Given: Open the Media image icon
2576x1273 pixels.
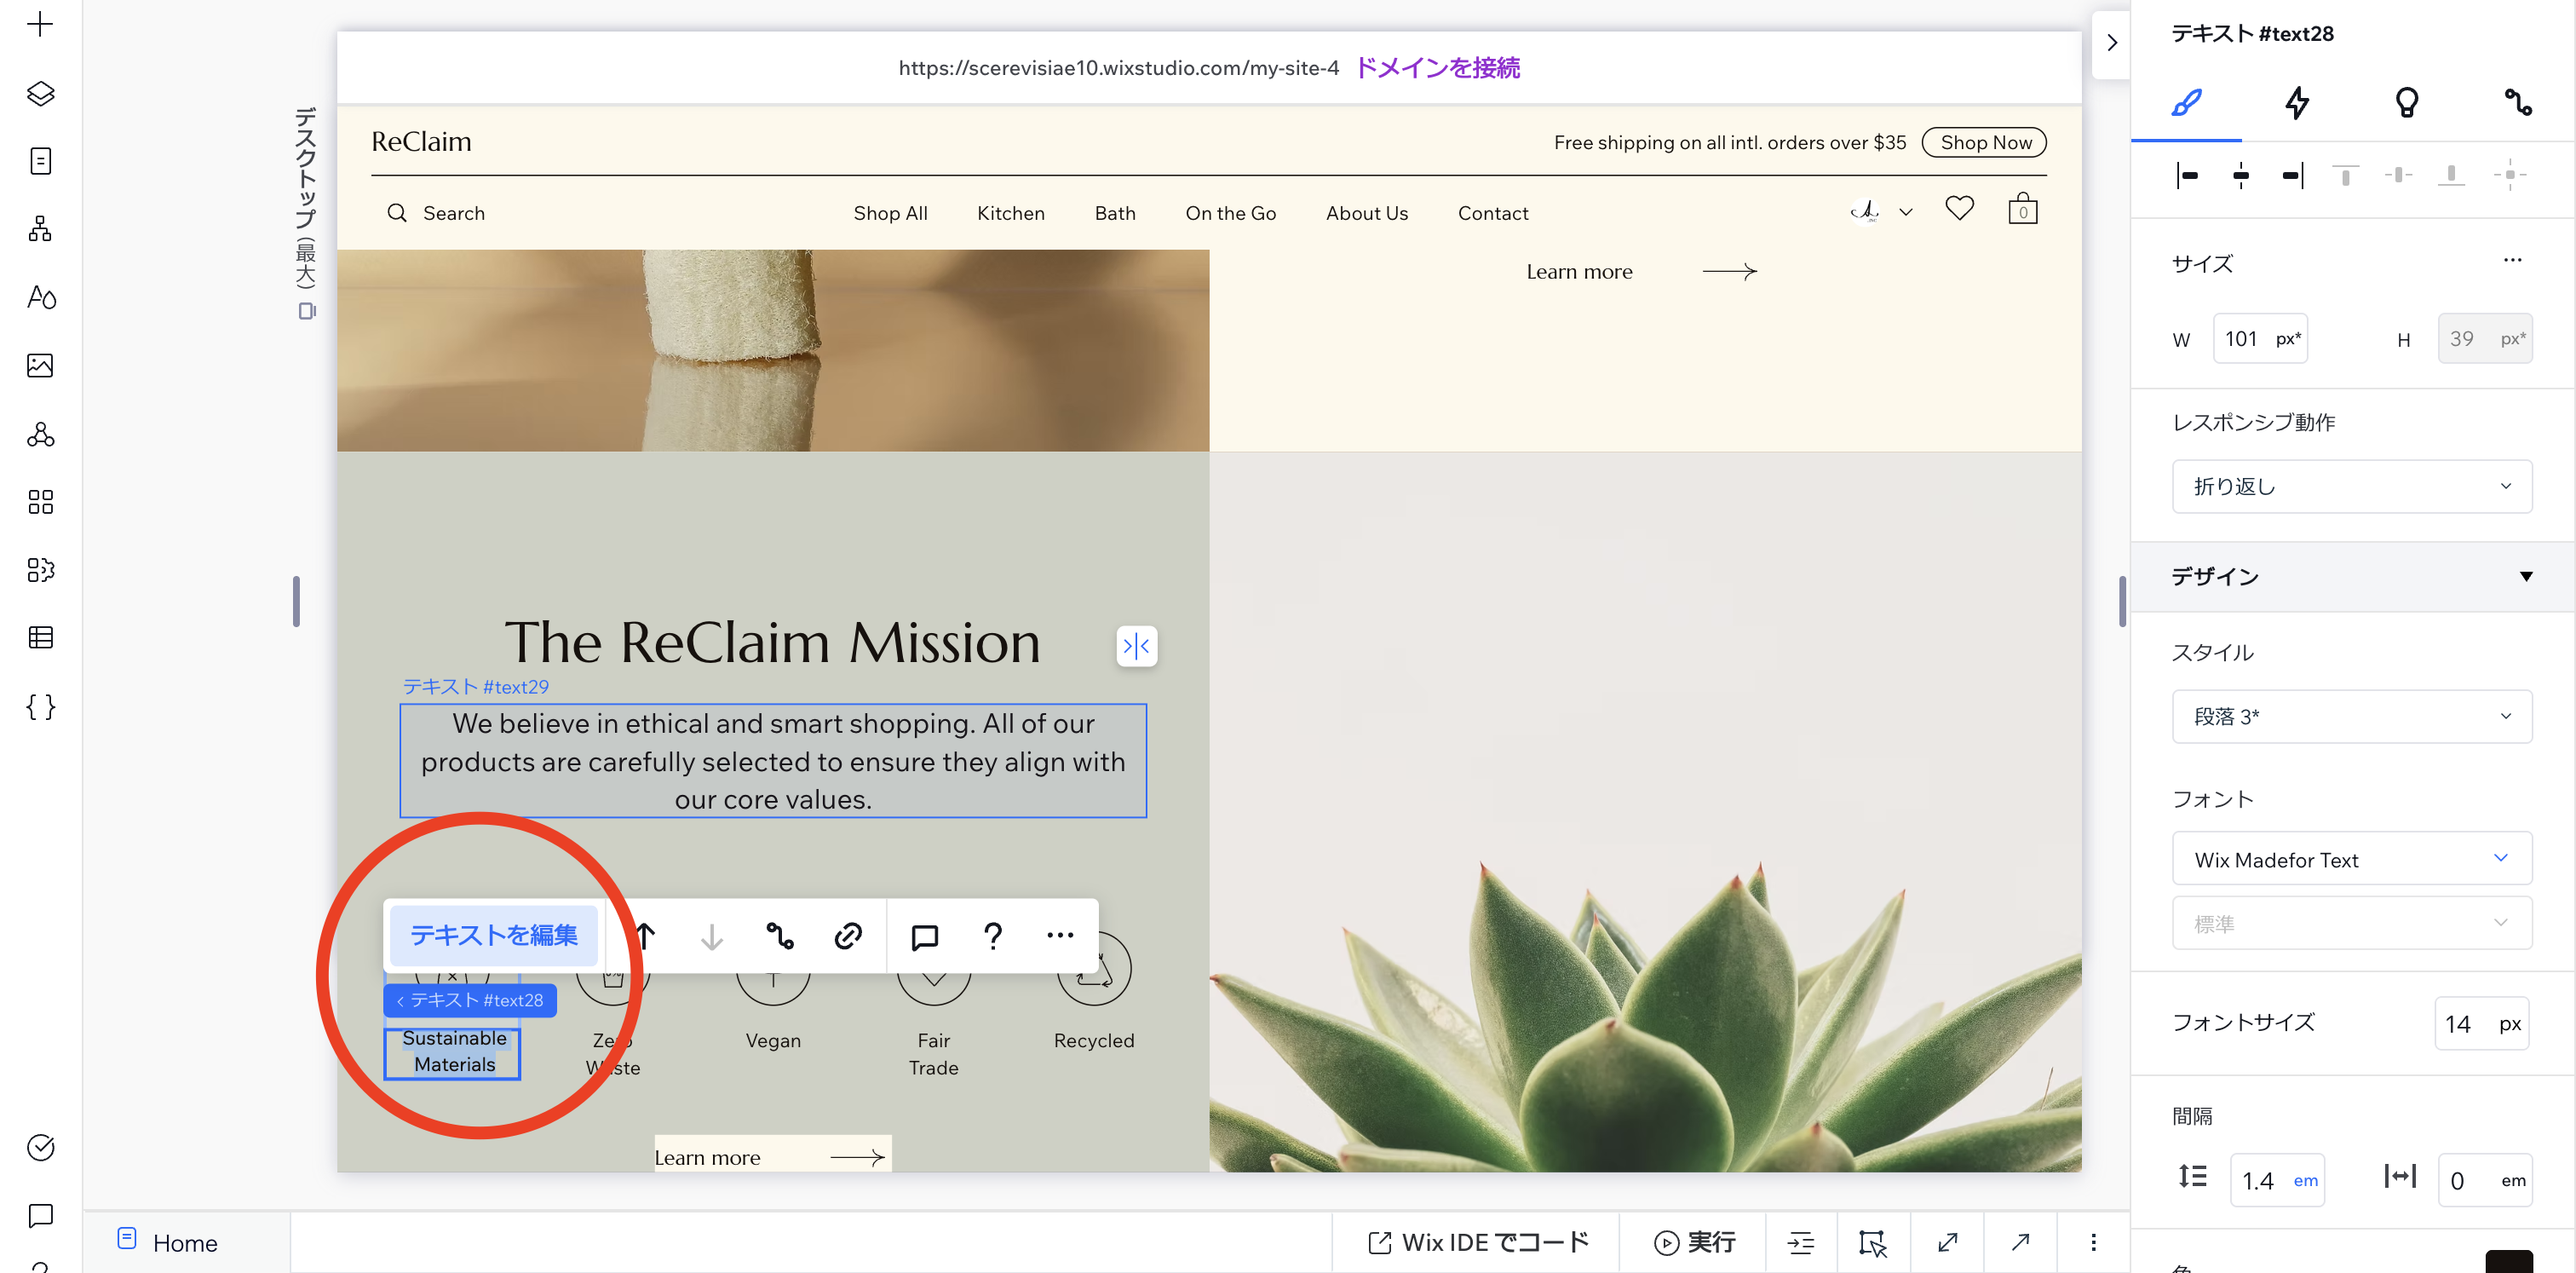Looking at the screenshot, I should point(40,365).
